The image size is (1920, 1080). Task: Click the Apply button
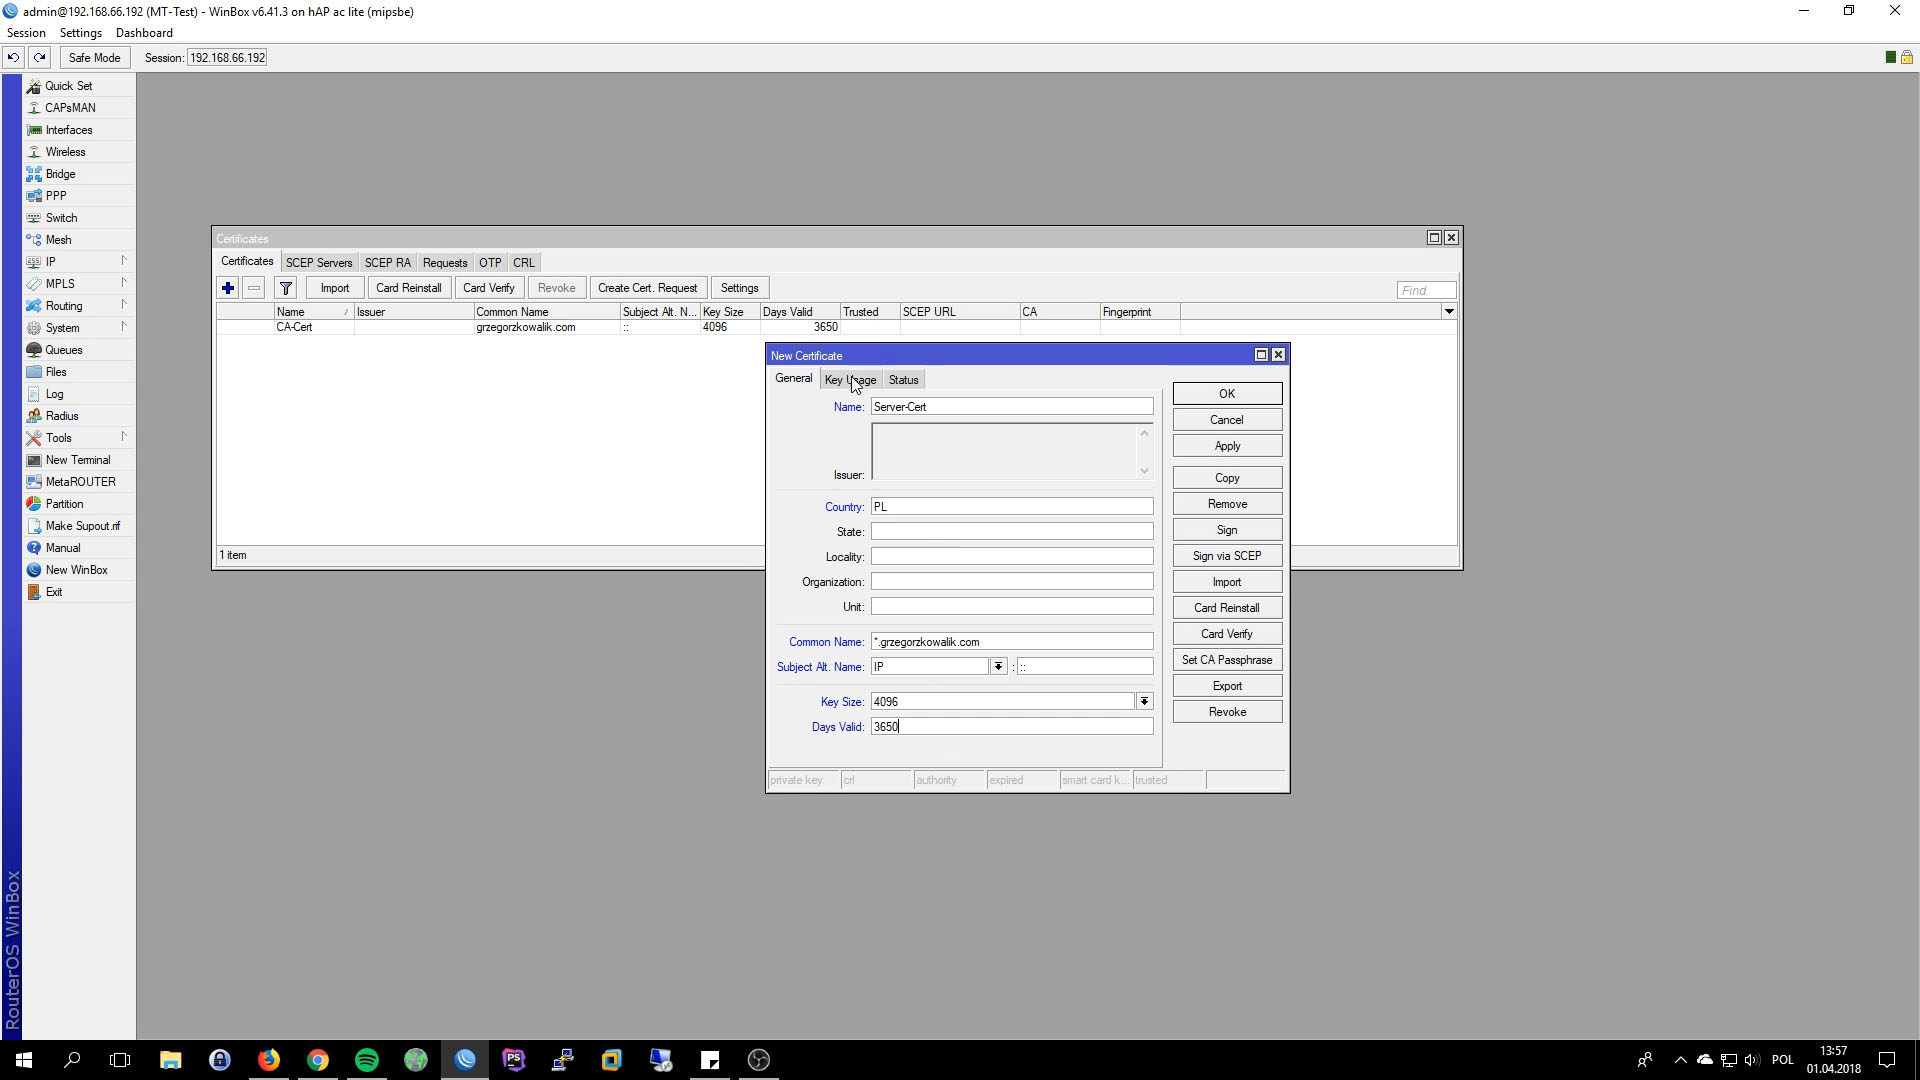click(x=1226, y=446)
